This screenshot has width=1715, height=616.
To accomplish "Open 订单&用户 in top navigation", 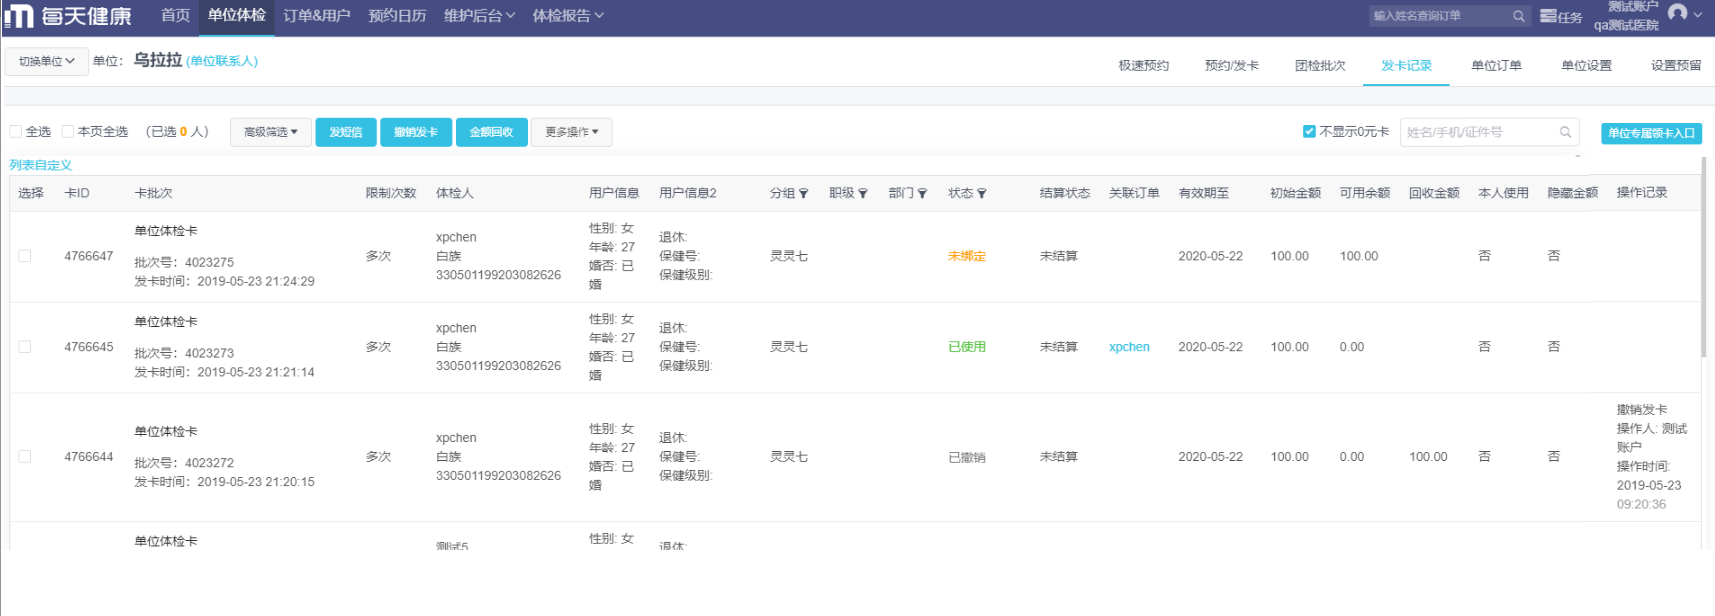I will pos(317,16).
